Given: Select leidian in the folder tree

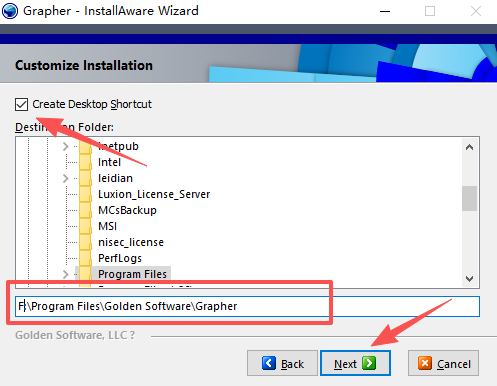Looking at the screenshot, I should click(115, 178).
